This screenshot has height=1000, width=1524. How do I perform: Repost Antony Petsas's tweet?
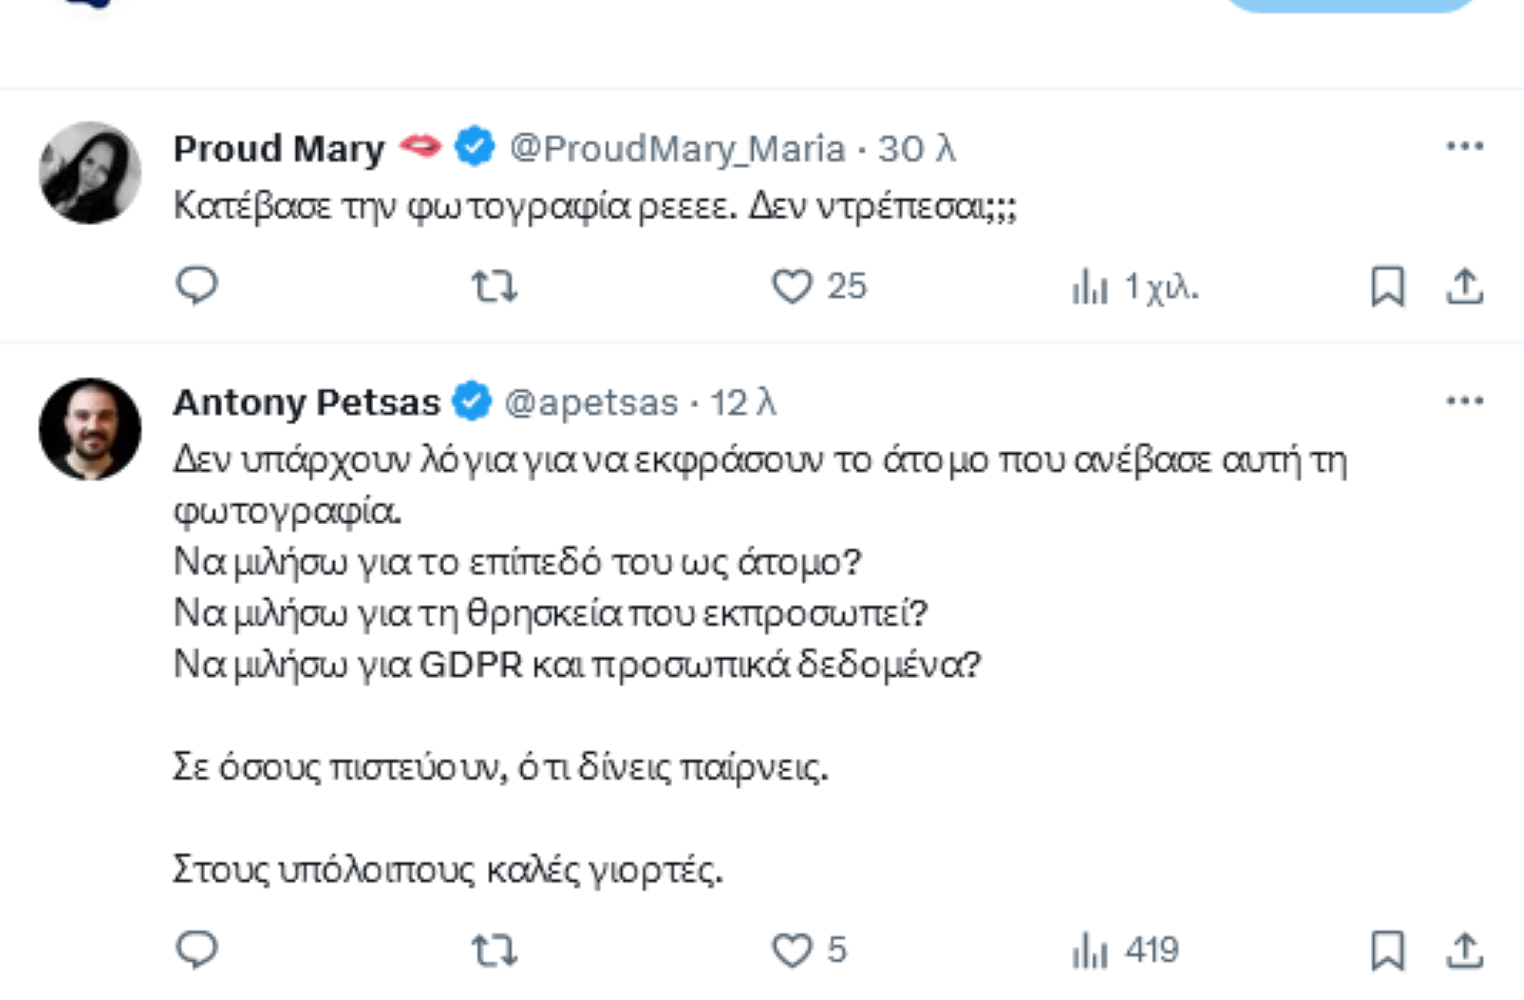tap(494, 950)
